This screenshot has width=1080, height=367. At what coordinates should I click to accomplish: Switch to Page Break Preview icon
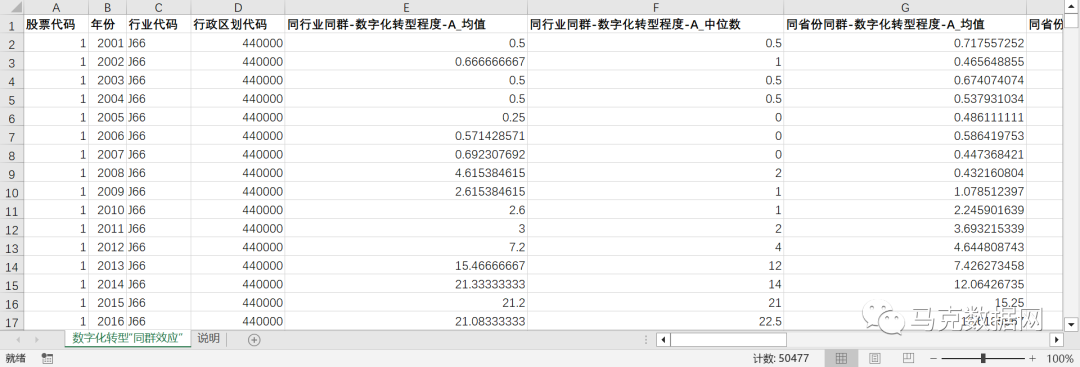click(x=908, y=358)
